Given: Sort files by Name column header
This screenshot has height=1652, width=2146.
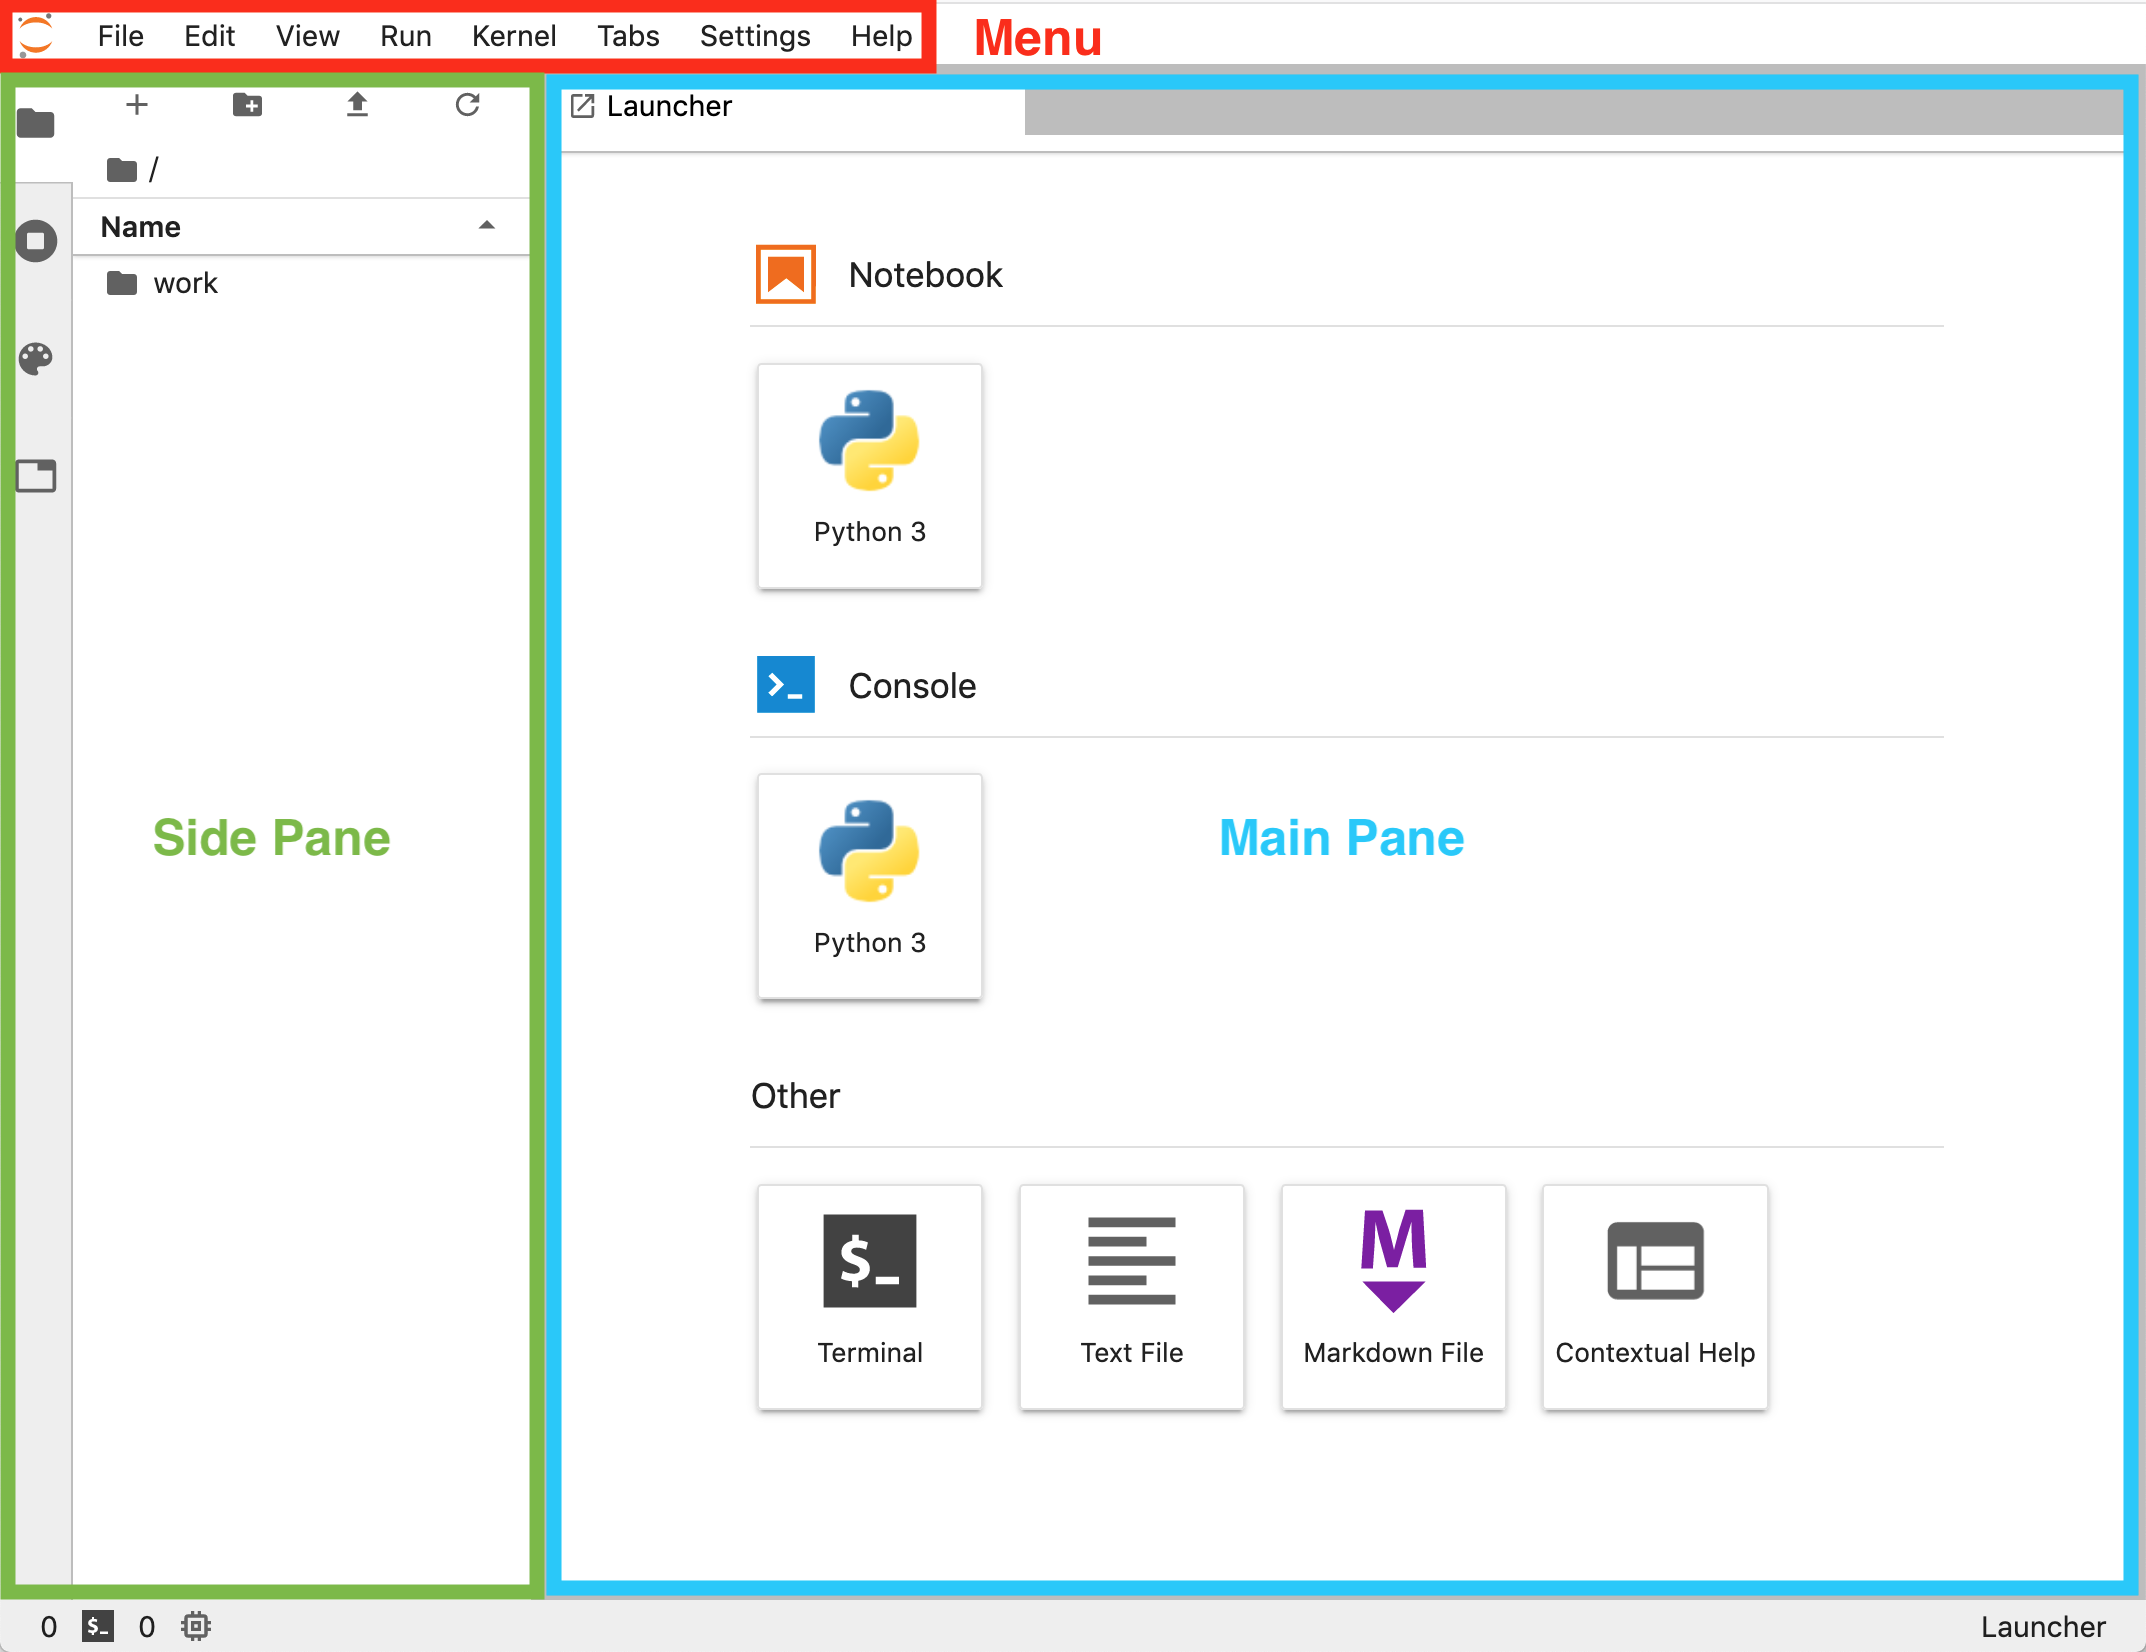Looking at the screenshot, I should (300, 227).
